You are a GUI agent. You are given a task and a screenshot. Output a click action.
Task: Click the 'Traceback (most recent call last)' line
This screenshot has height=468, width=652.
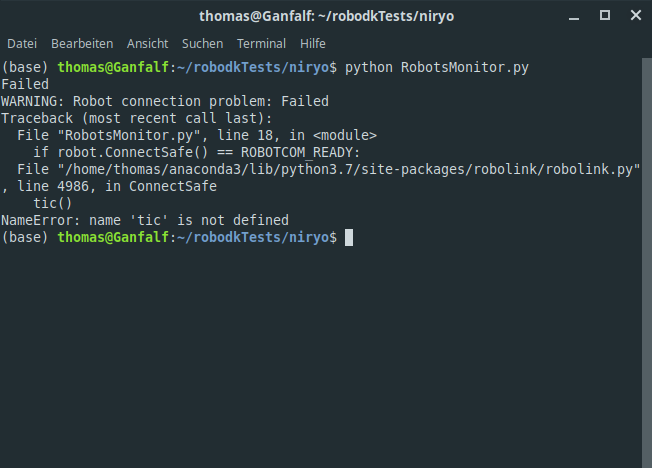click(136, 118)
